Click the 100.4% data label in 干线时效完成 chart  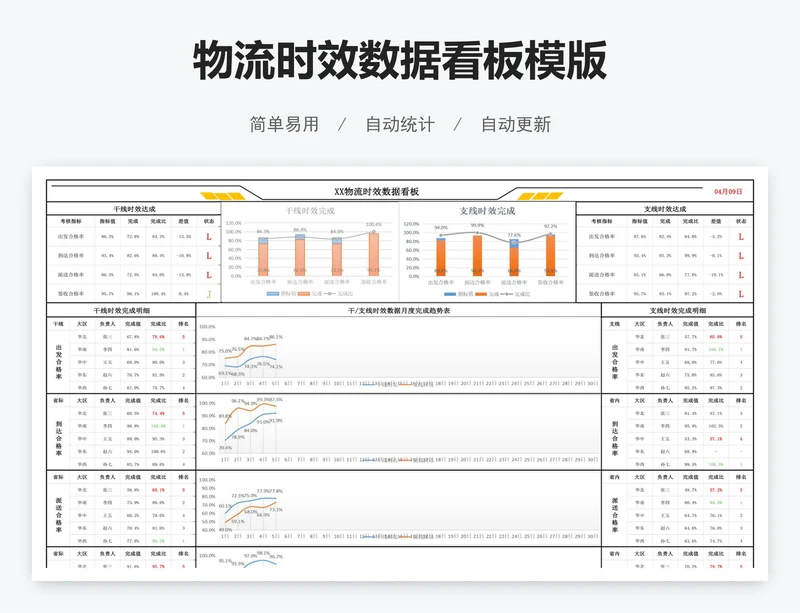(x=373, y=225)
